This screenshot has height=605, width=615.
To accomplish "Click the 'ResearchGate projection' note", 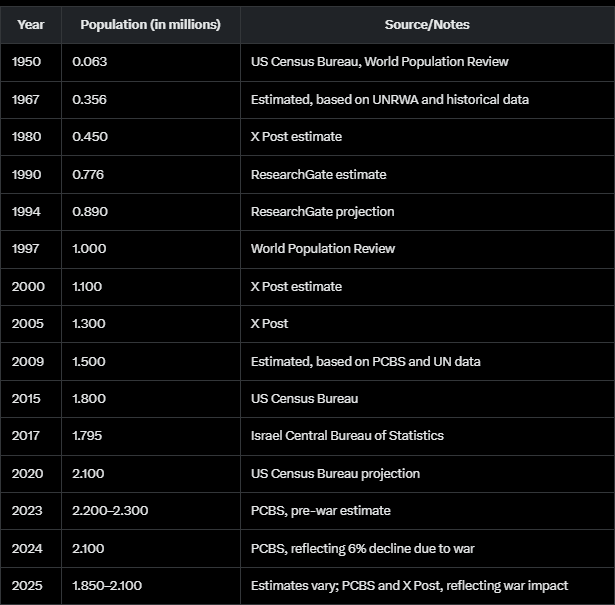I will point(322,212).
